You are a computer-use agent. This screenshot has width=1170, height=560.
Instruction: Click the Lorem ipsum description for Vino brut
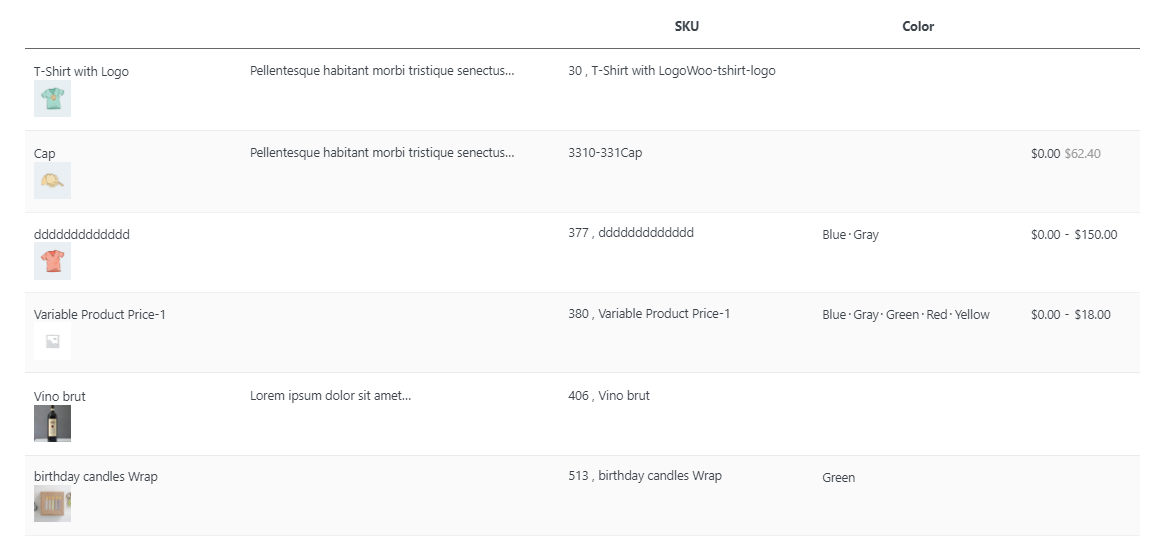tap(330, 396)
